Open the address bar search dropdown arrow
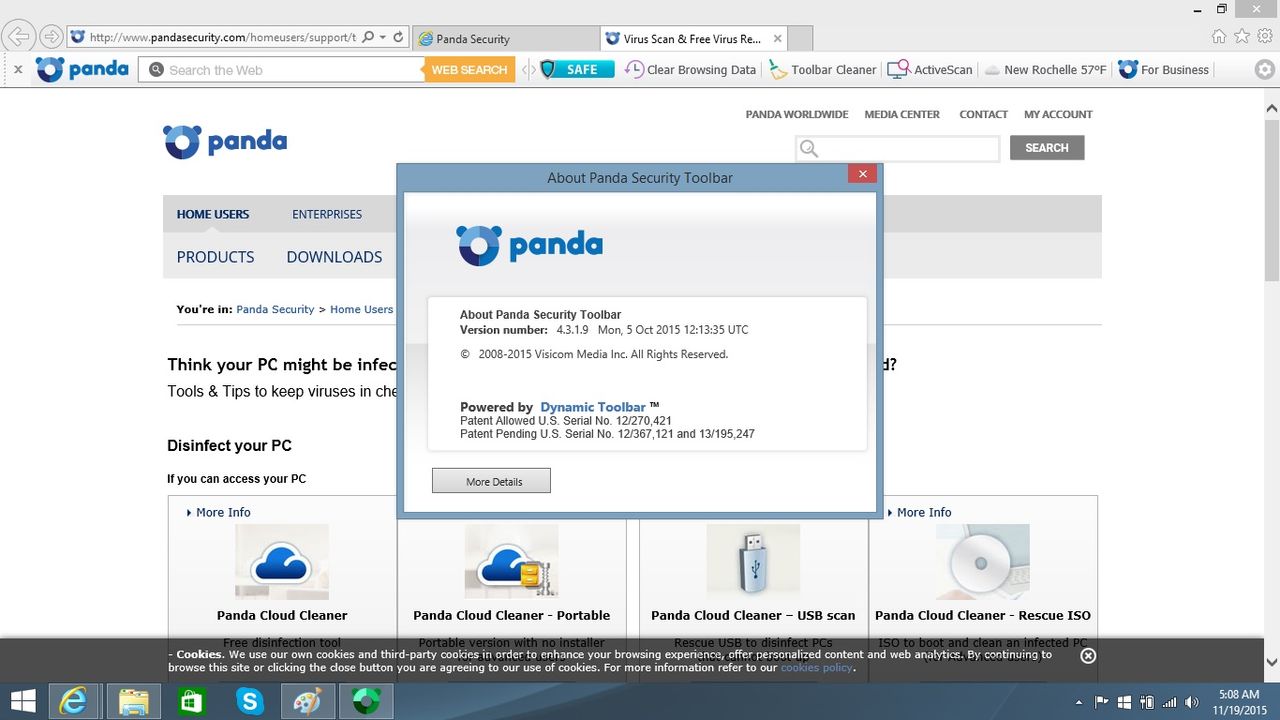1280x720 pixels. point(383,37)
